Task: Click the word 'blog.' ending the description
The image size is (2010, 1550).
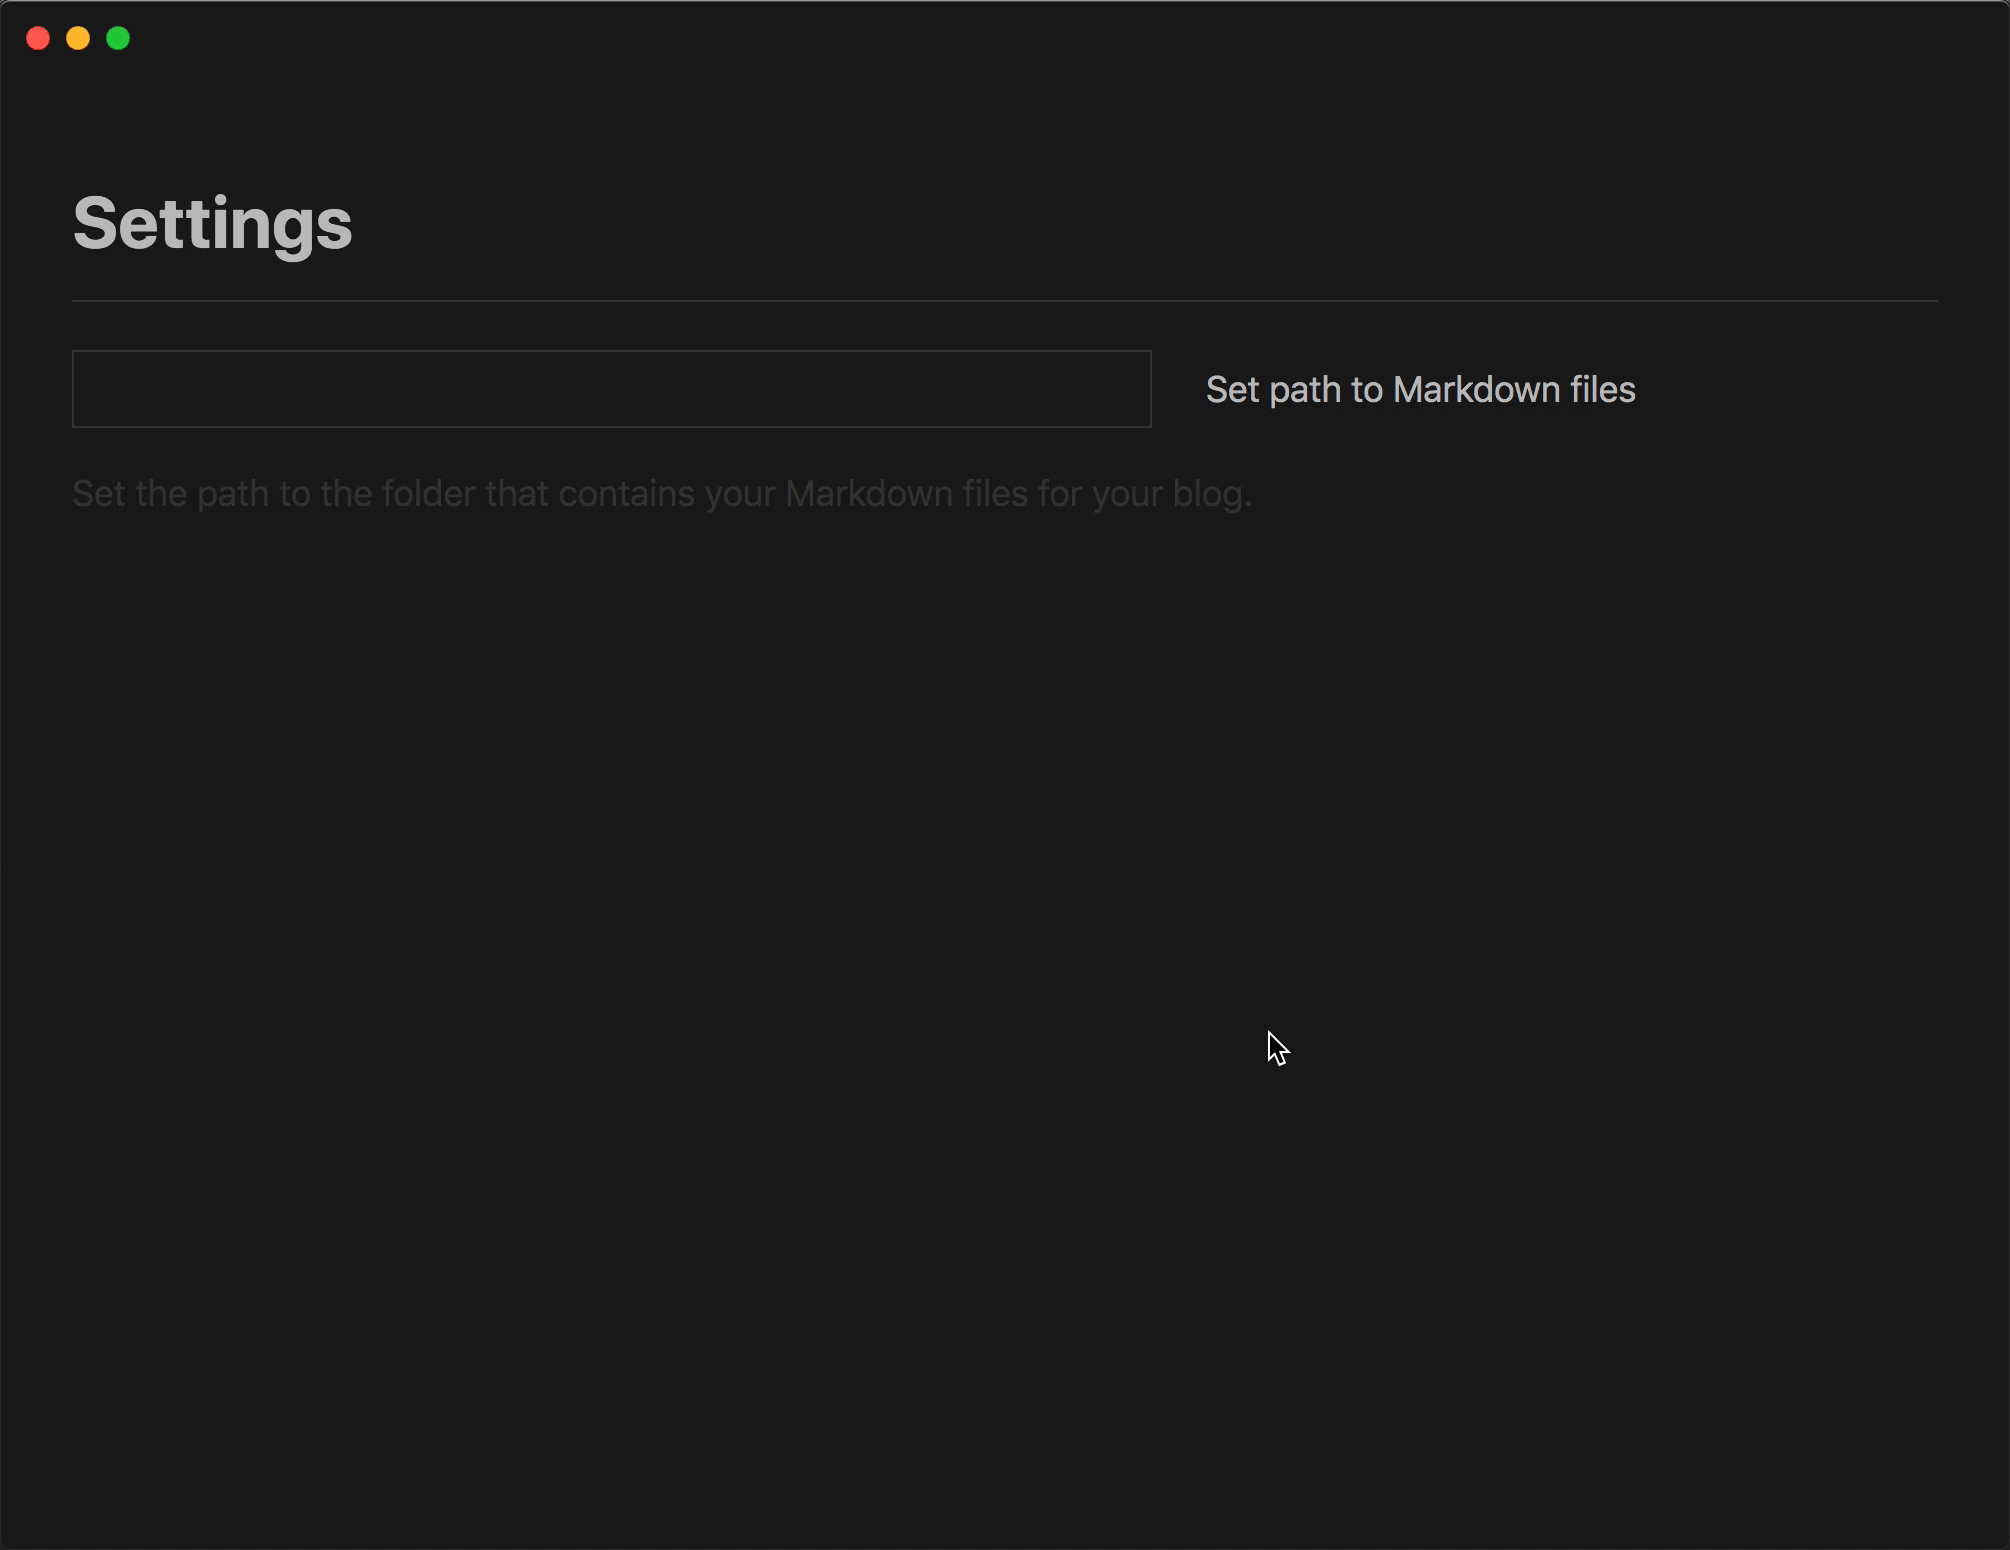Action: pos(1212,494)
